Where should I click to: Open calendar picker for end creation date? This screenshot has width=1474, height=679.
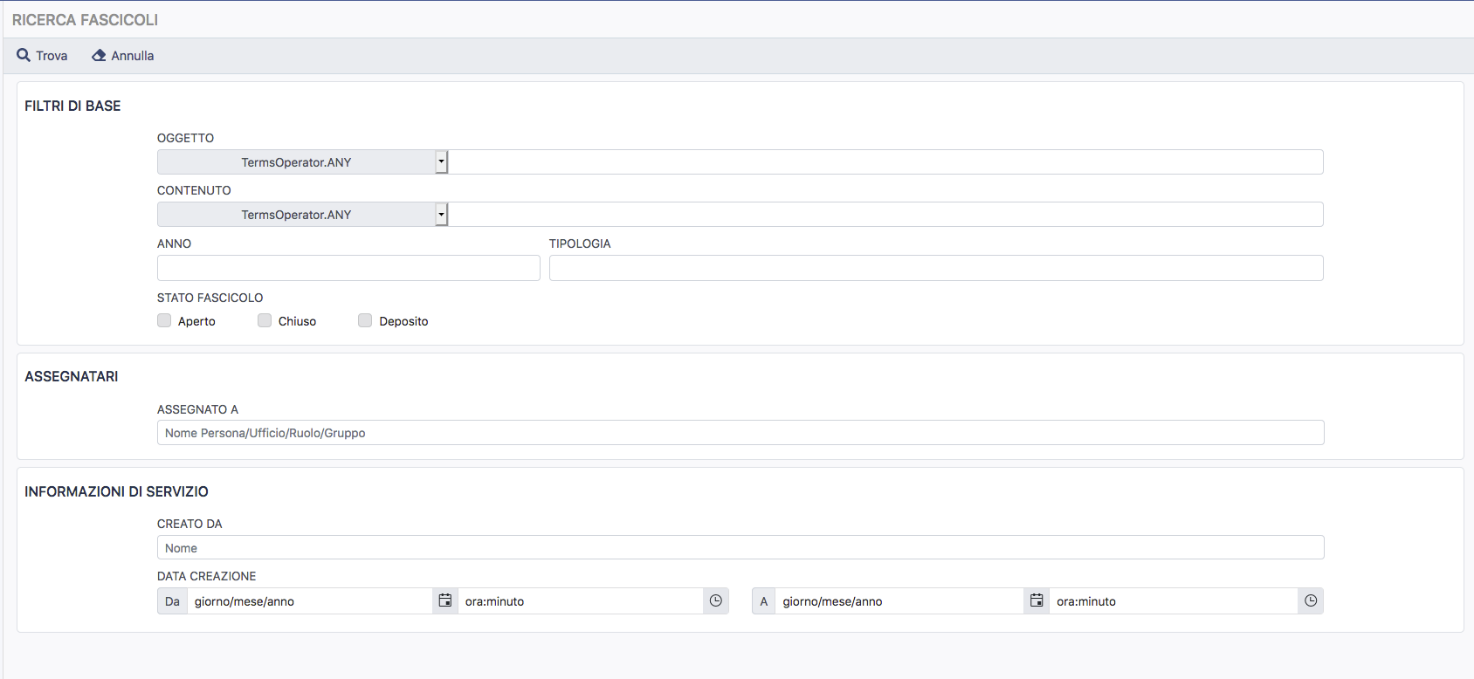pos(1037,601)
